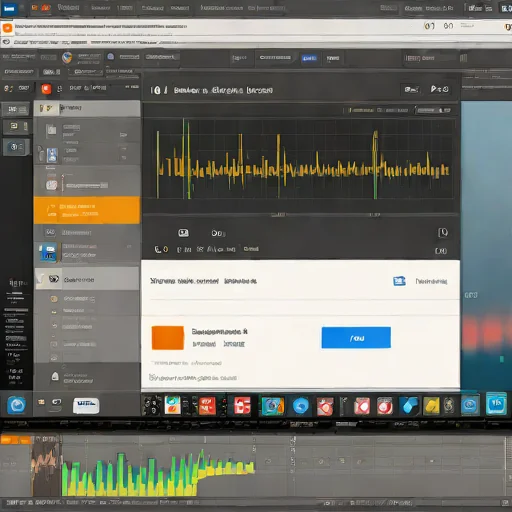The image size is (512, 512).
Task: Click the blue button in the white dialog
Action: point(356,338)
